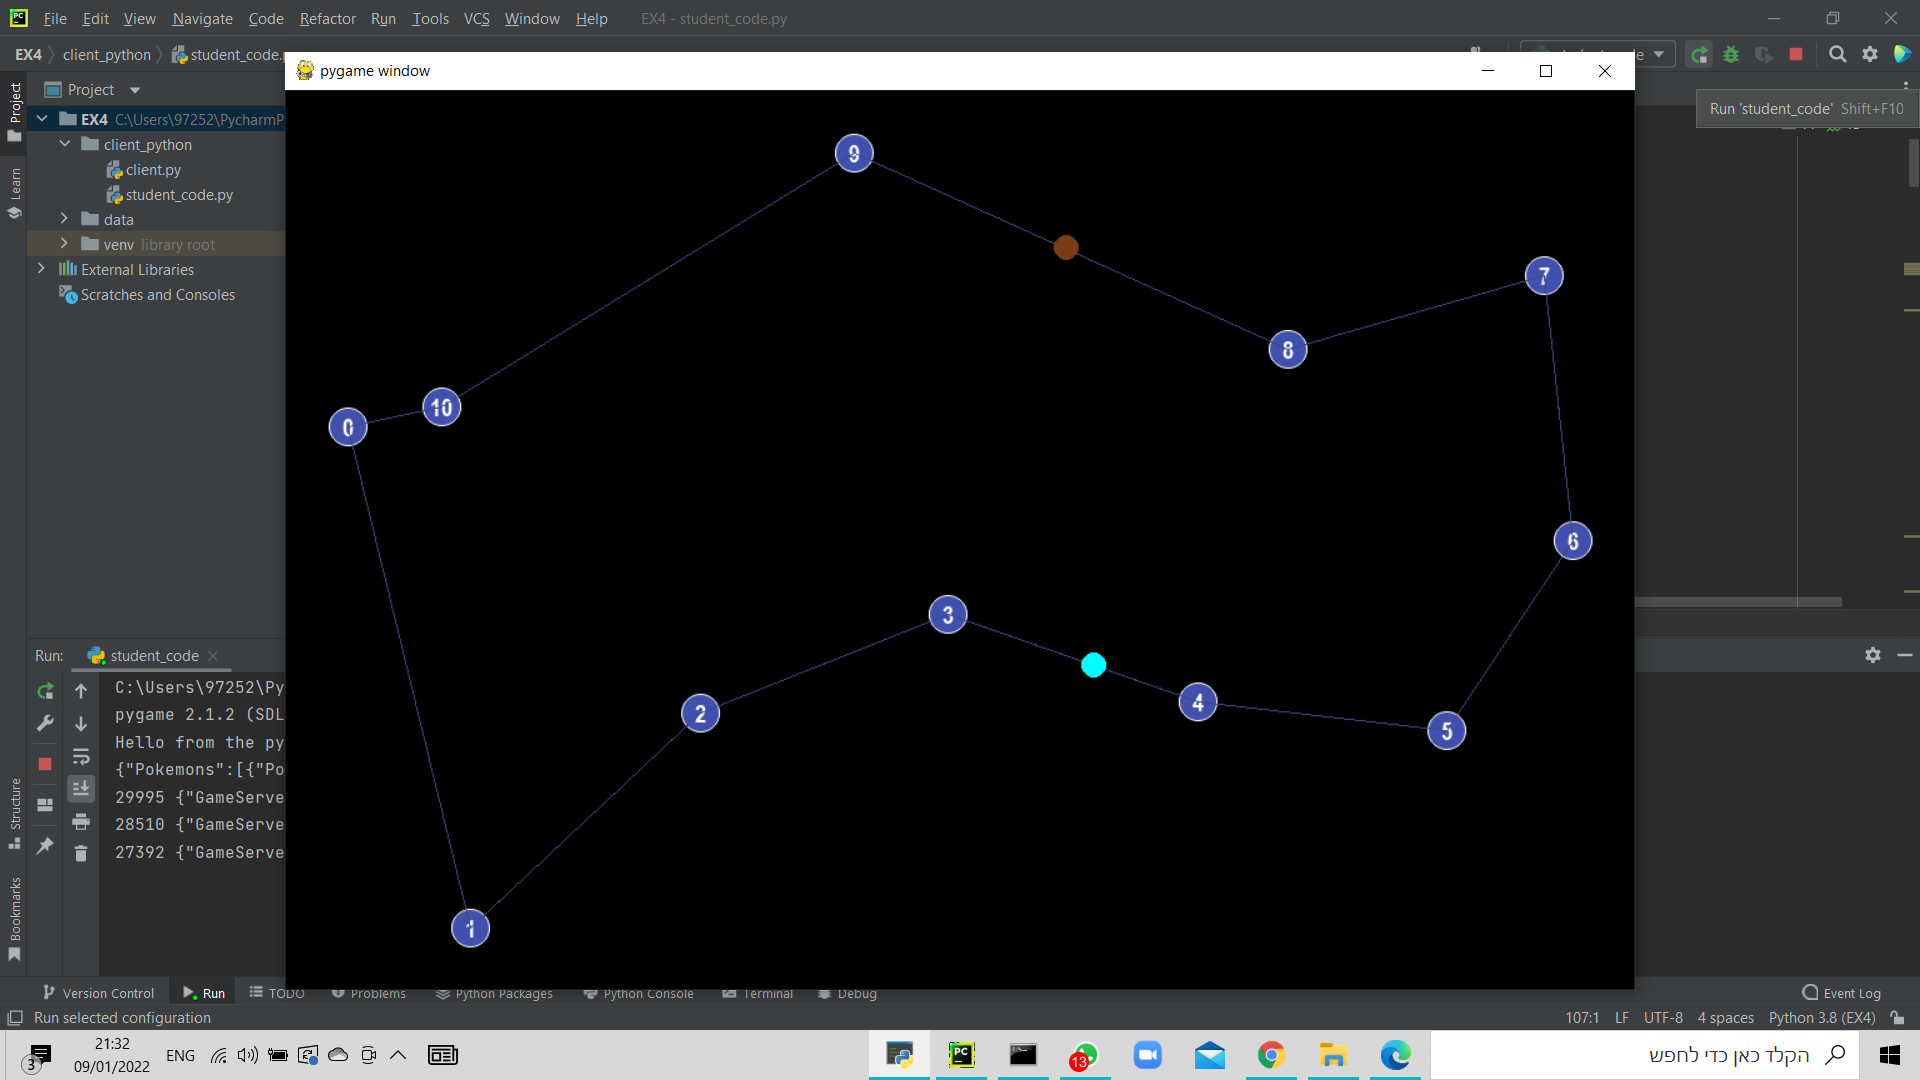Open the Bookmarks side tab
The height and width of the screenshot is (1080, 1920).
click(x=14, y=918)
